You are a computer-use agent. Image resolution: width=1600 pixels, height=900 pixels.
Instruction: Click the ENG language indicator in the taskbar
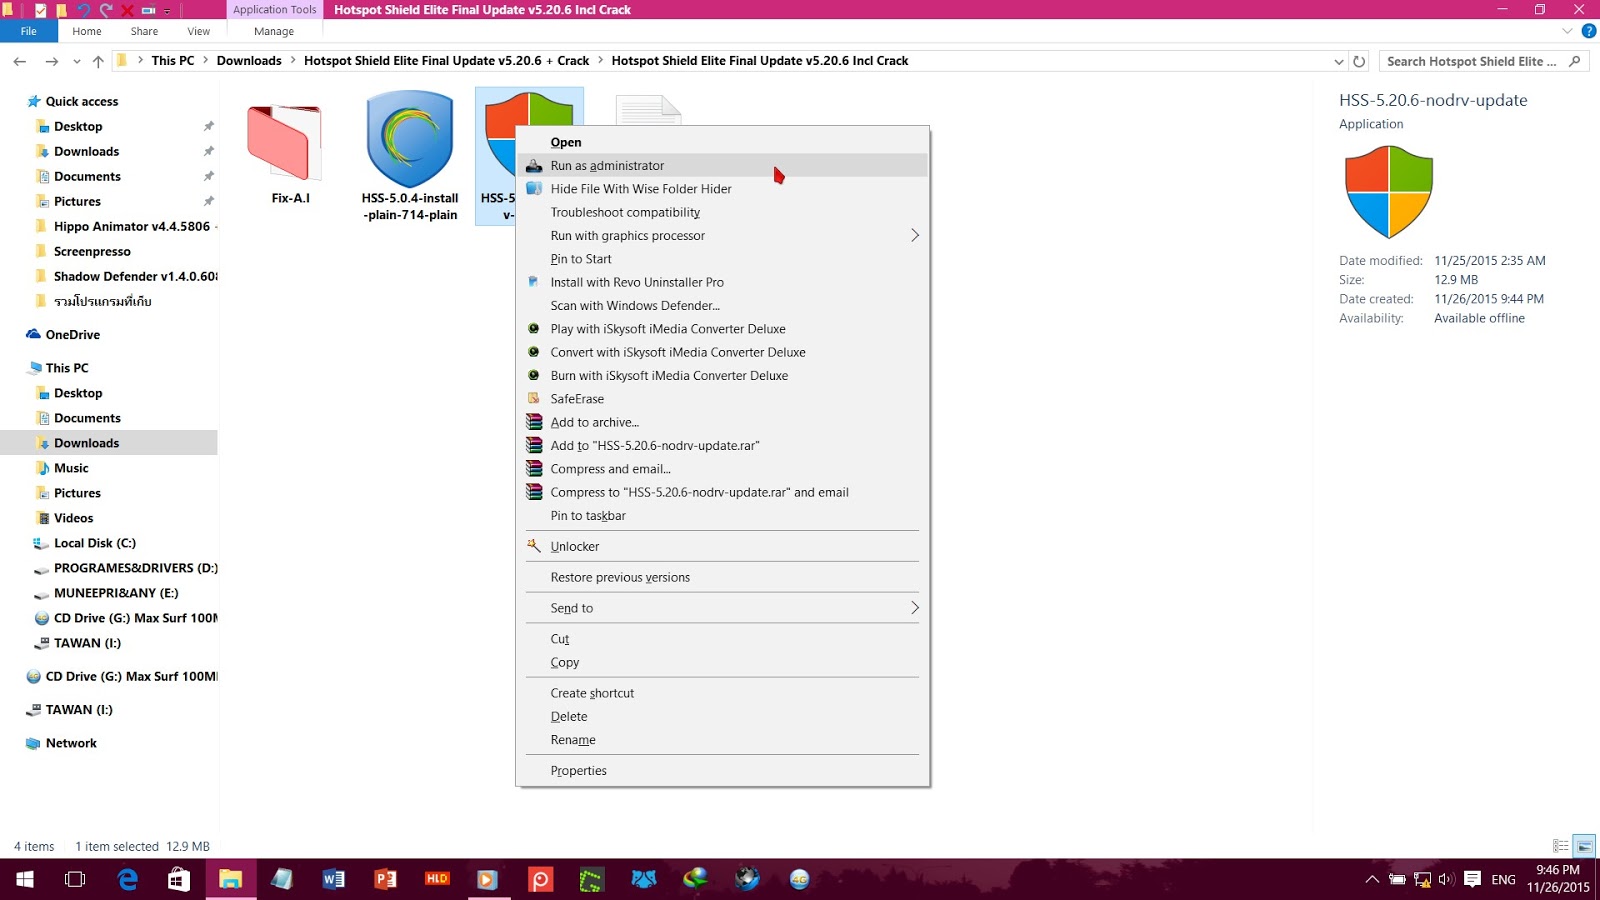[1503, 880]
